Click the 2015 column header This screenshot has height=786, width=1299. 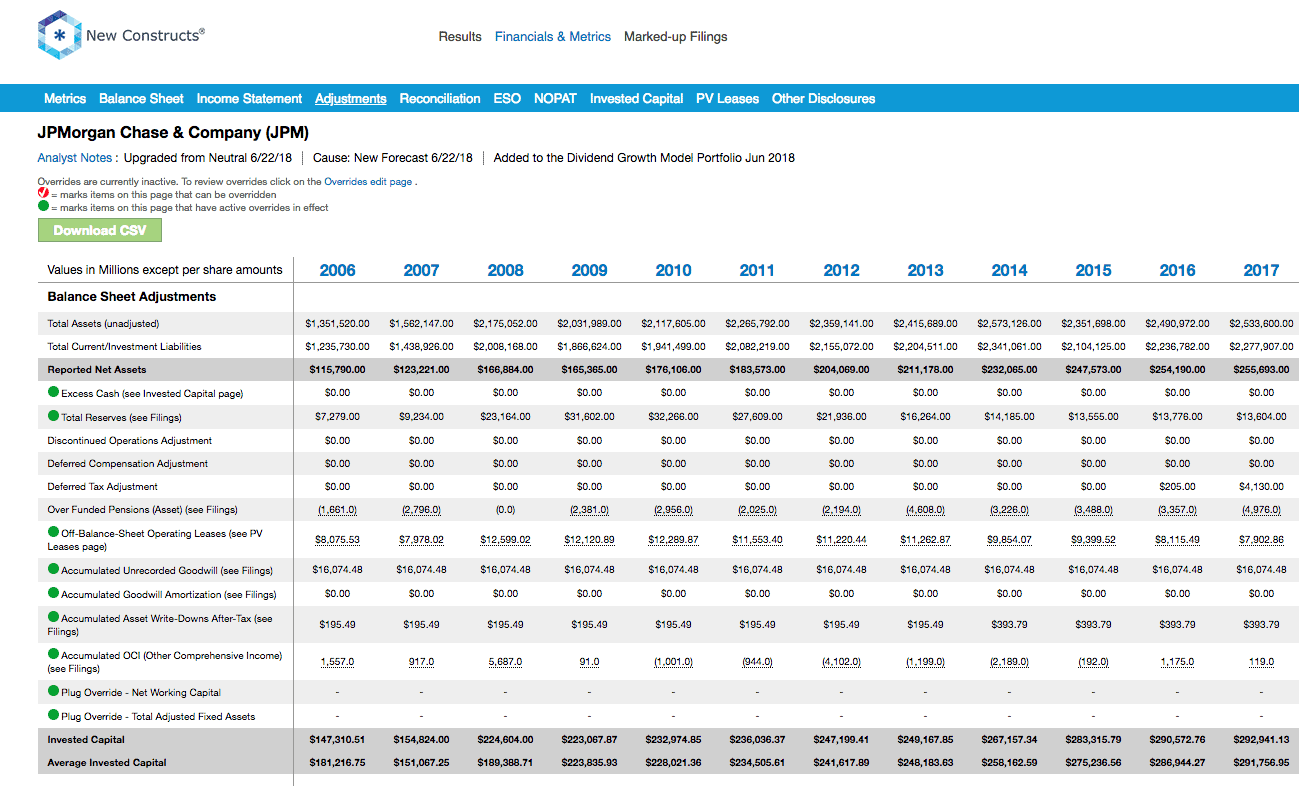point(1094,270)
